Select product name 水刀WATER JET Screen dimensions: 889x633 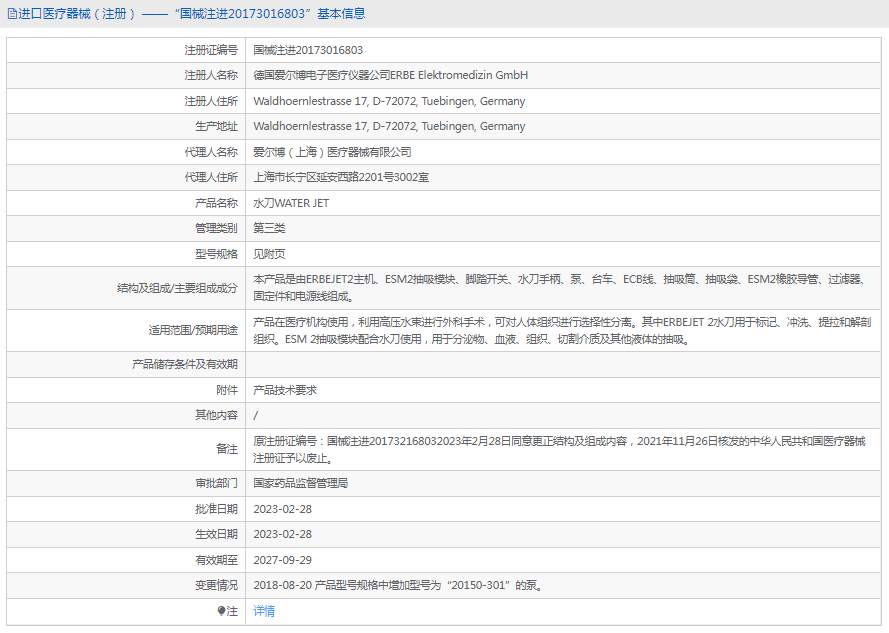click(x=291, y=203)
